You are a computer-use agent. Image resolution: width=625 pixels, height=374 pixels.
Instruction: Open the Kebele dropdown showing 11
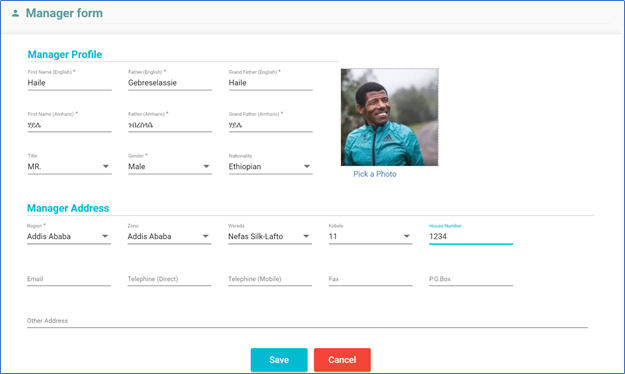pyautogui.click(x=370, y=236)
